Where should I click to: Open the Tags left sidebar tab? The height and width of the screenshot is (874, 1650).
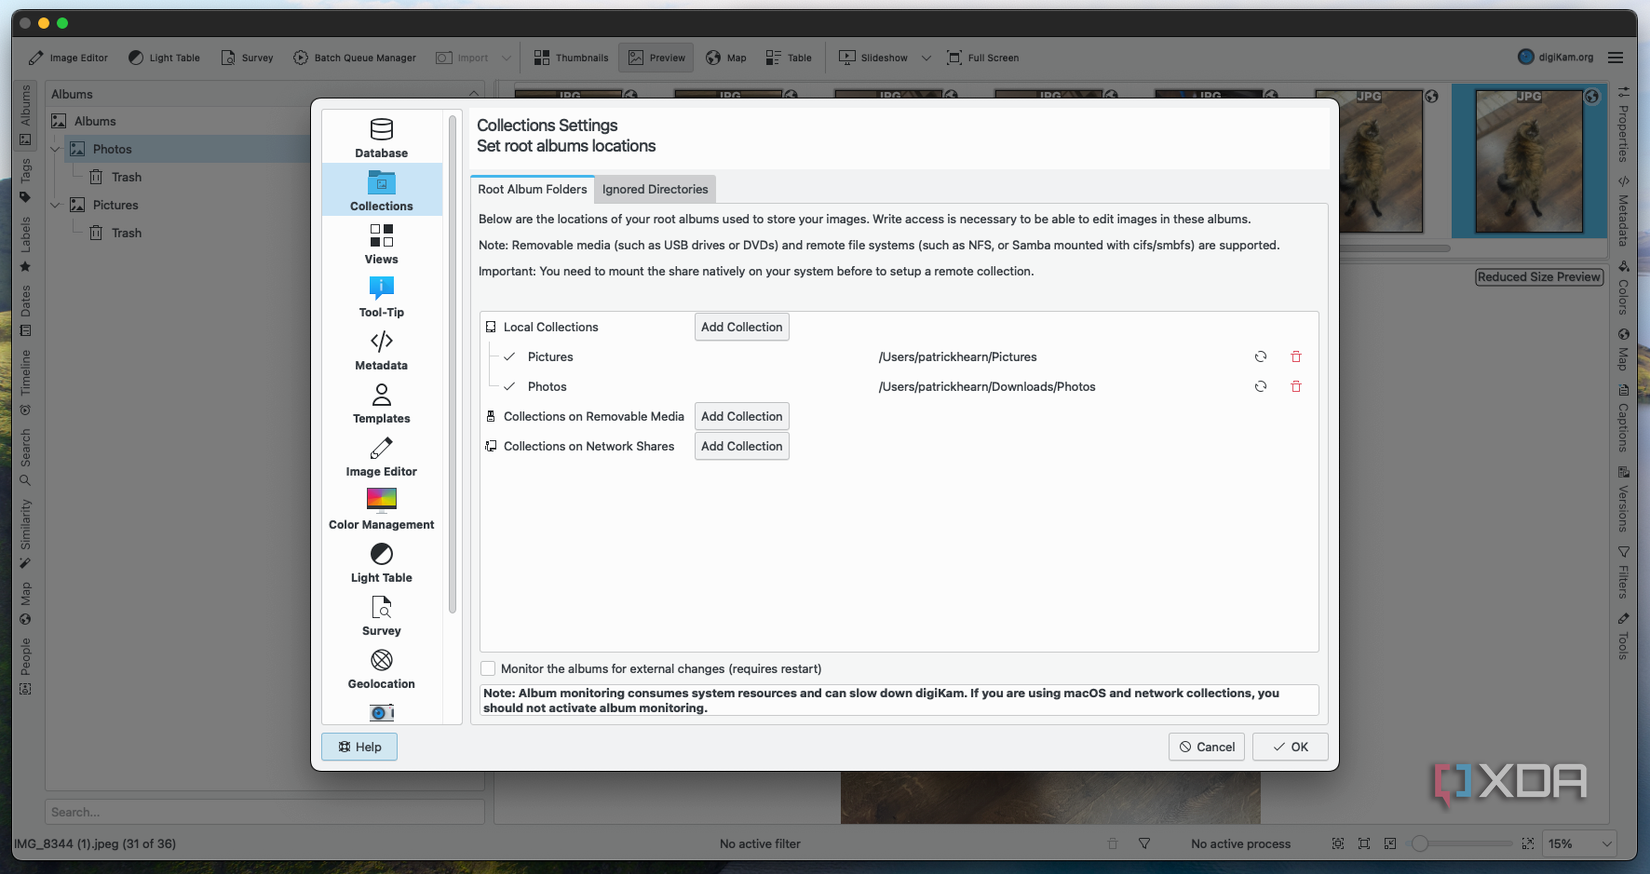pyautogui.click(x=25, y=180)
